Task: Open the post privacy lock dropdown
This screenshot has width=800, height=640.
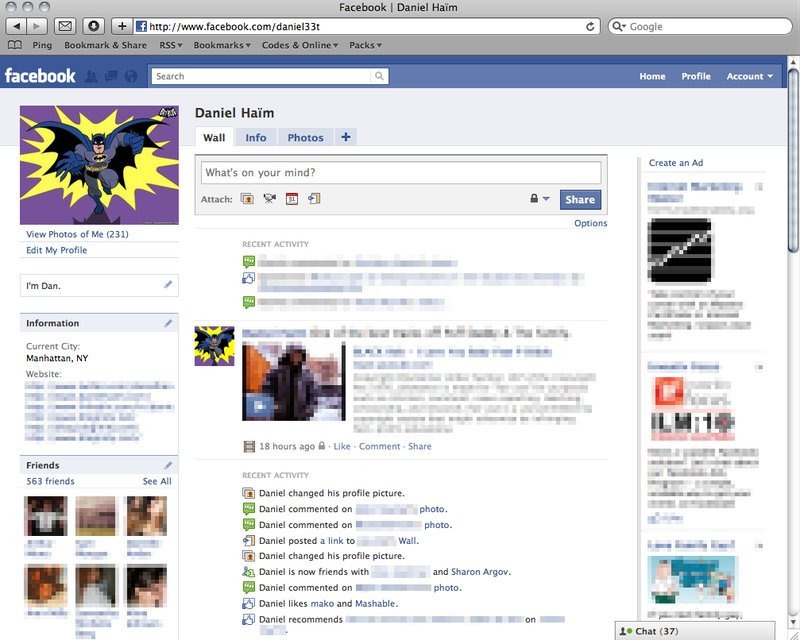Action: point(539,199)
